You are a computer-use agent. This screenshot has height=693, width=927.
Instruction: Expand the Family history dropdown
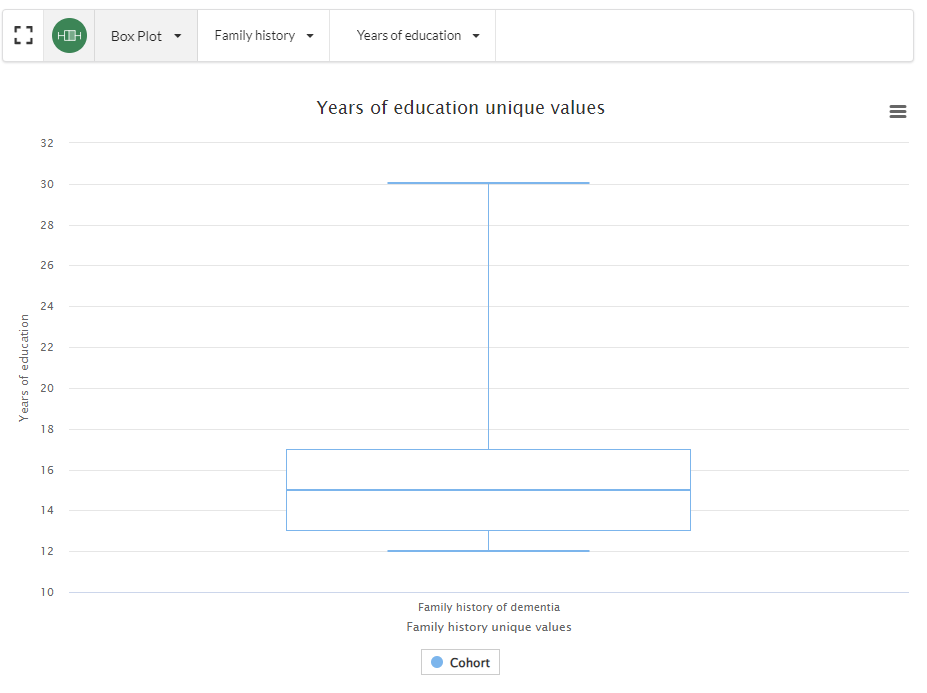pyautogui.click(x=263, y=36)
